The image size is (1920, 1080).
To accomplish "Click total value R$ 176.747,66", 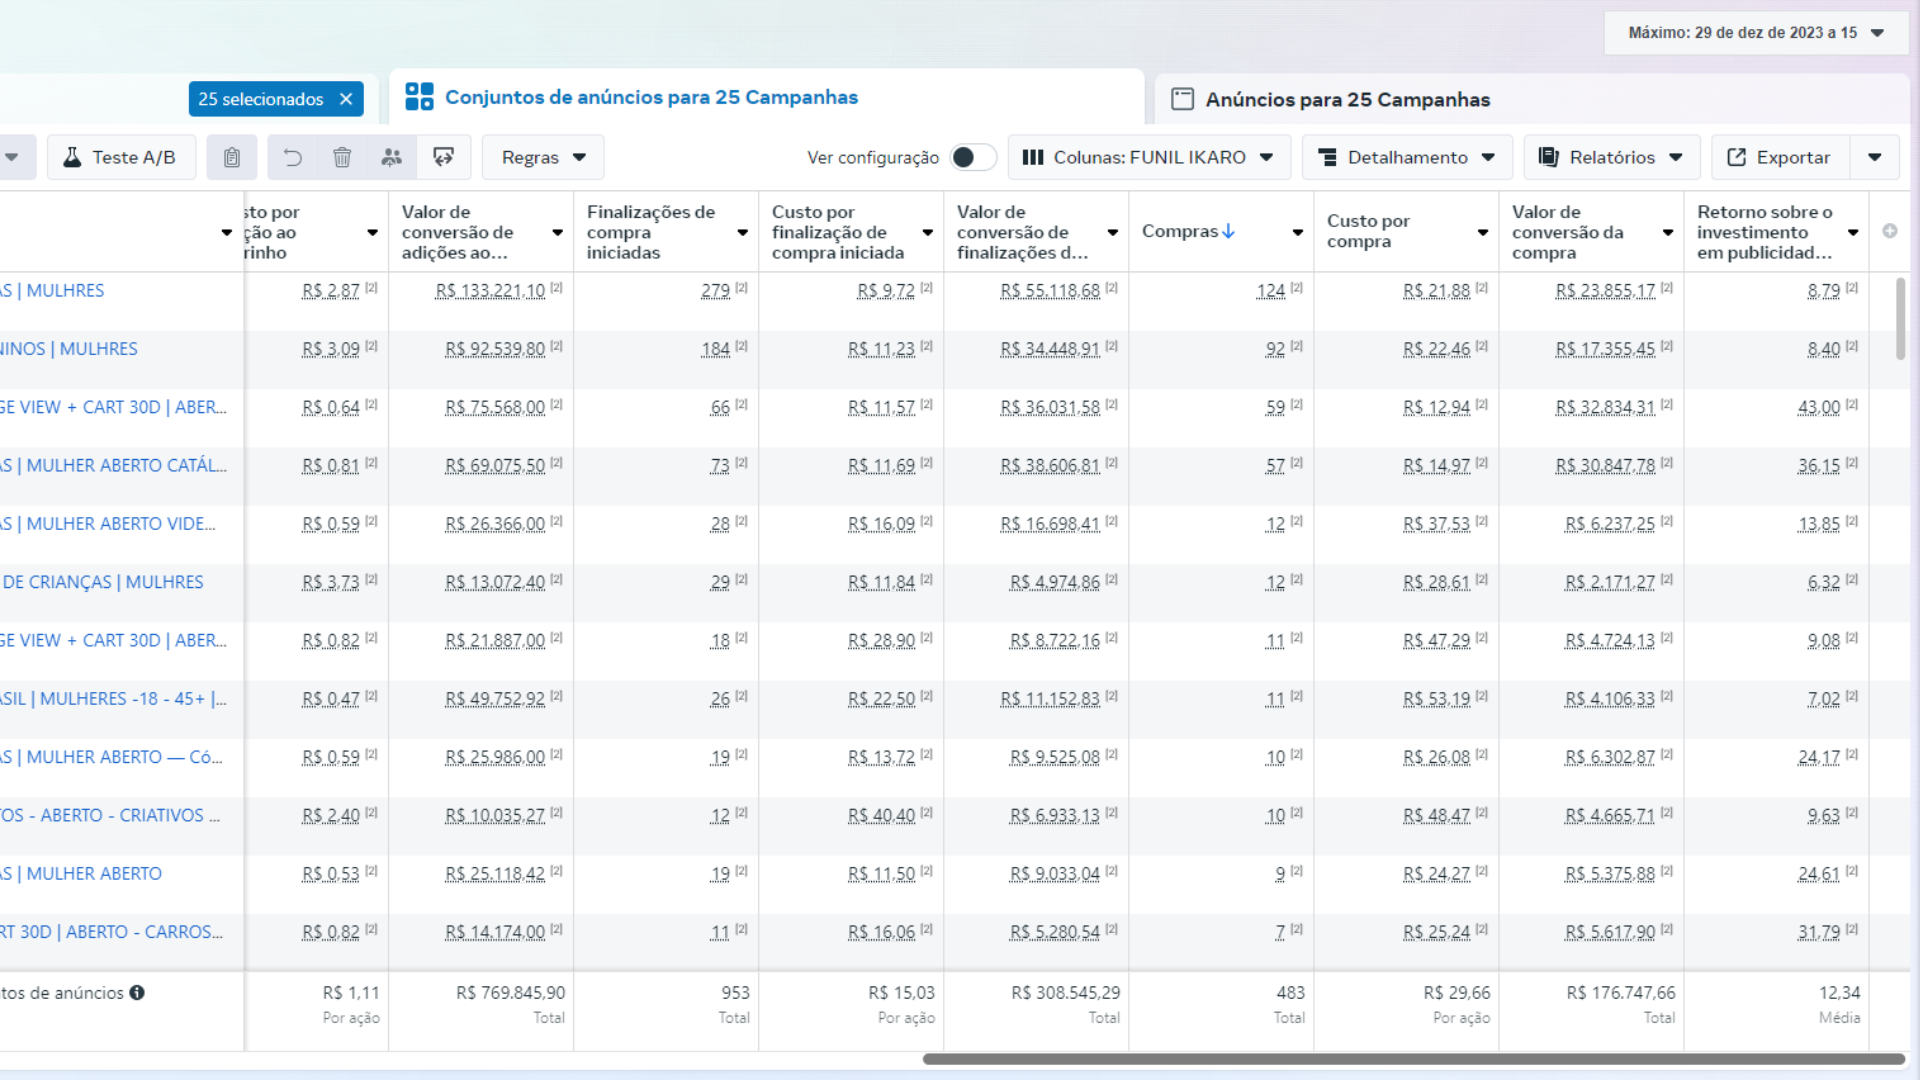I will 1620,993.
